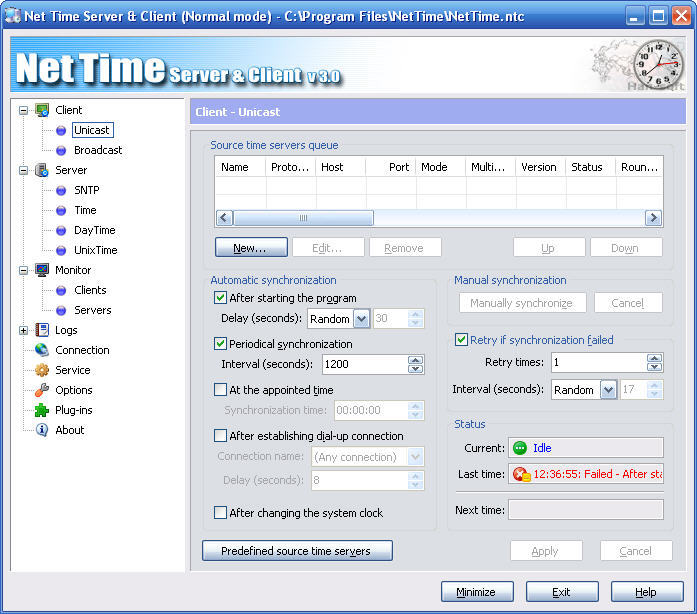Image resolution: width=697 pixels, height=614 pixels.
Task: Click the New... server button
Action: pos(251,247)
